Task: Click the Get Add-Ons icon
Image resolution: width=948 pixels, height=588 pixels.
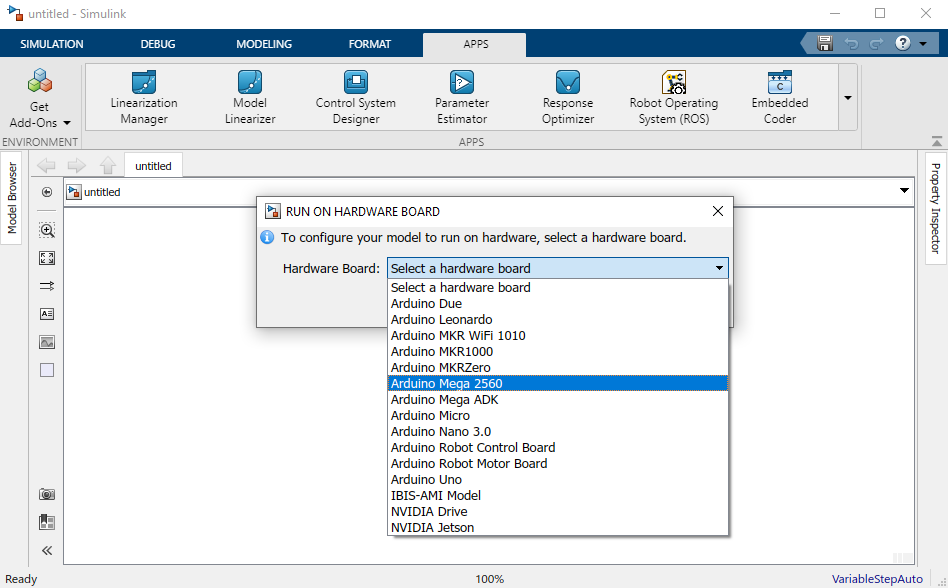Action: tap(40, 82)
